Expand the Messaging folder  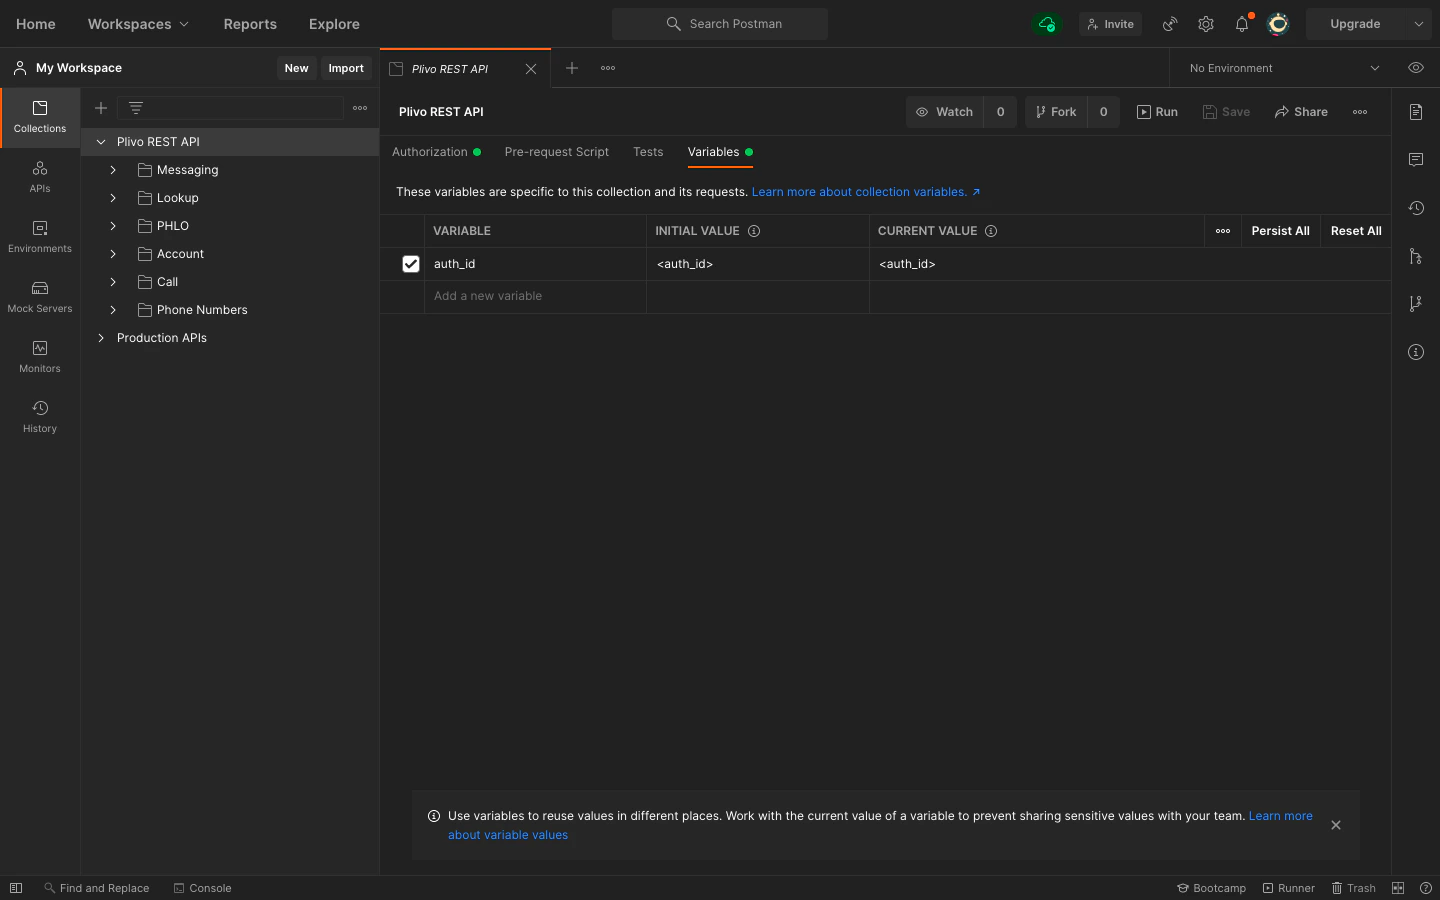(113, 170)
